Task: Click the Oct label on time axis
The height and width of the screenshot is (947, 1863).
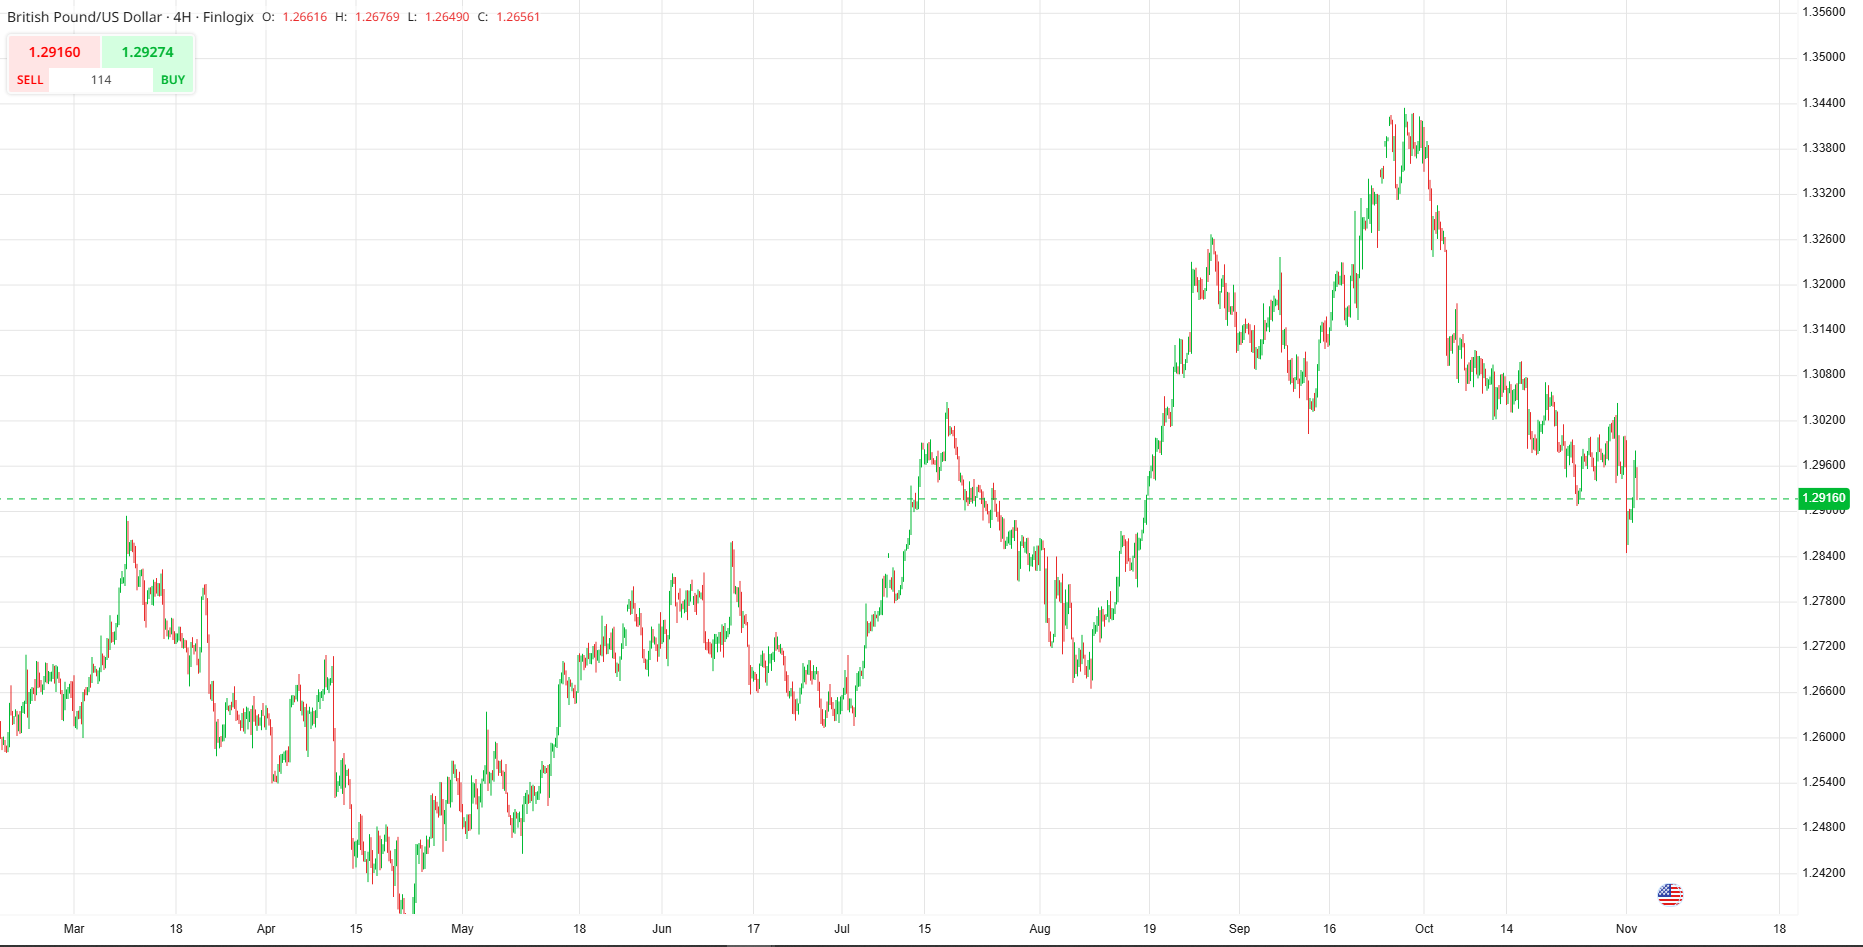Action: tap(1424, 929)
